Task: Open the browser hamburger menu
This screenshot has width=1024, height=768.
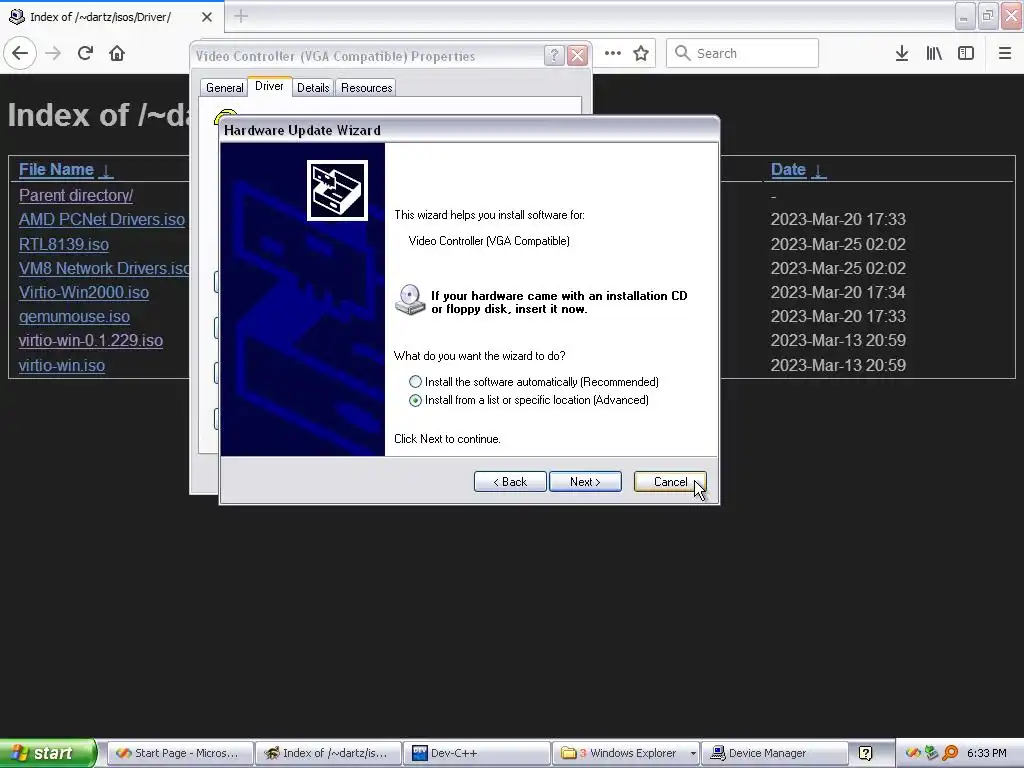Action: (1005, 53)
